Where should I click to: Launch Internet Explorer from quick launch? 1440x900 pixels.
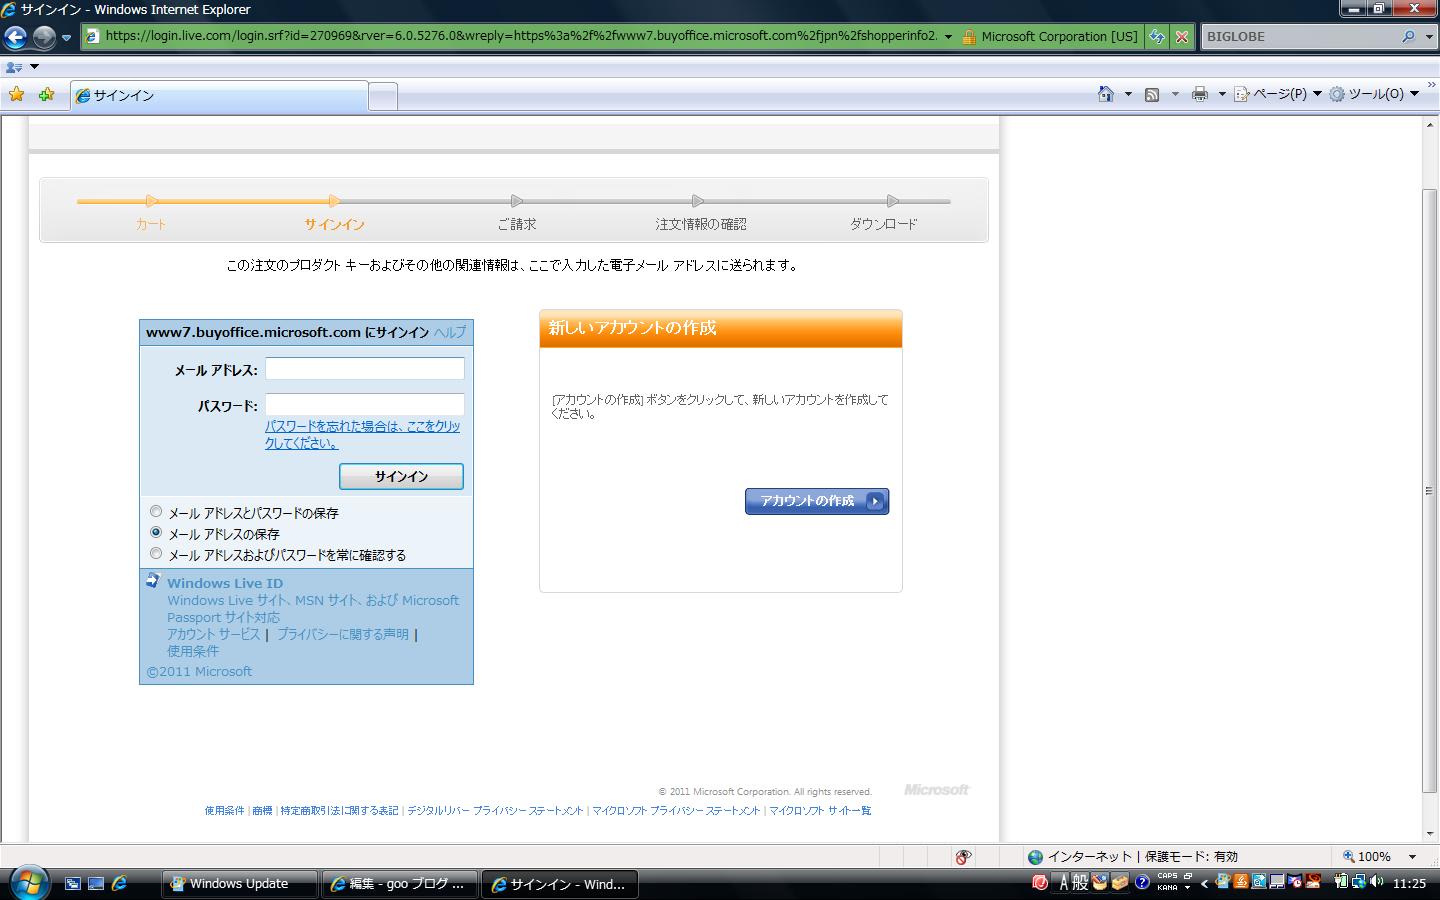pyautogui.click(x=119, y=884)
